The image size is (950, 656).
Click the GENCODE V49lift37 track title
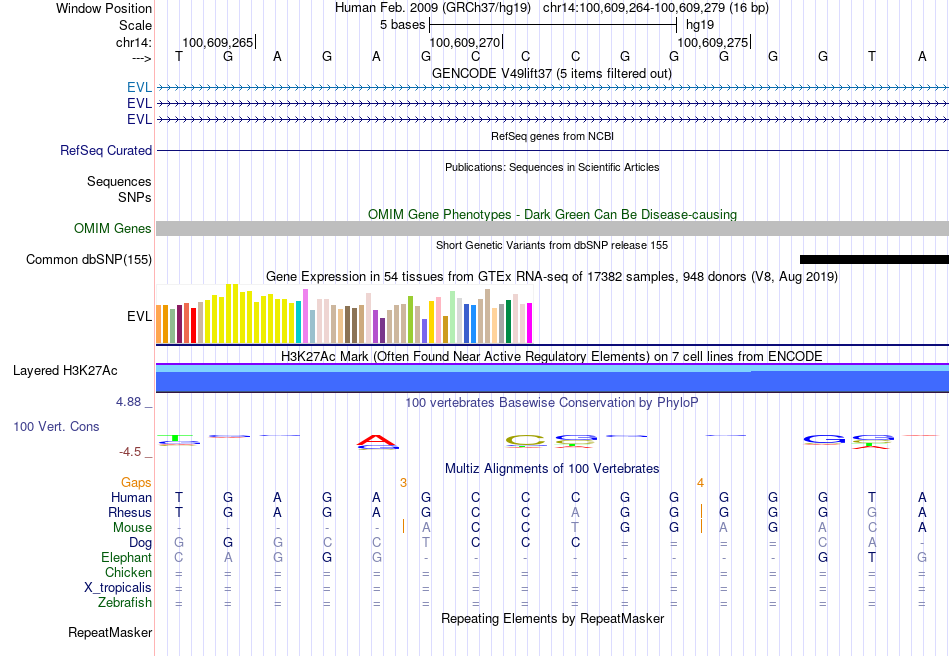[552, 73]
